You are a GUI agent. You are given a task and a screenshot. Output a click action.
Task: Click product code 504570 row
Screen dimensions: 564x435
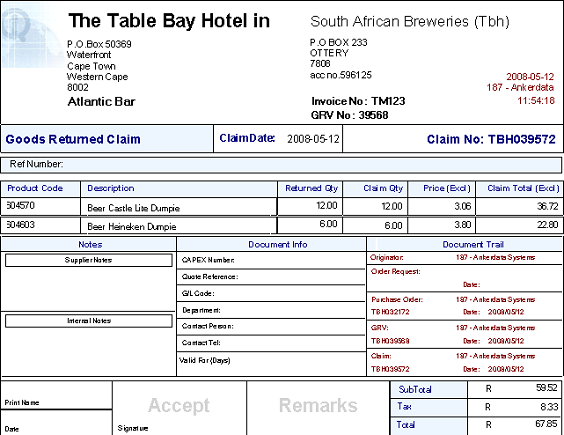click(x=281, y=207)
